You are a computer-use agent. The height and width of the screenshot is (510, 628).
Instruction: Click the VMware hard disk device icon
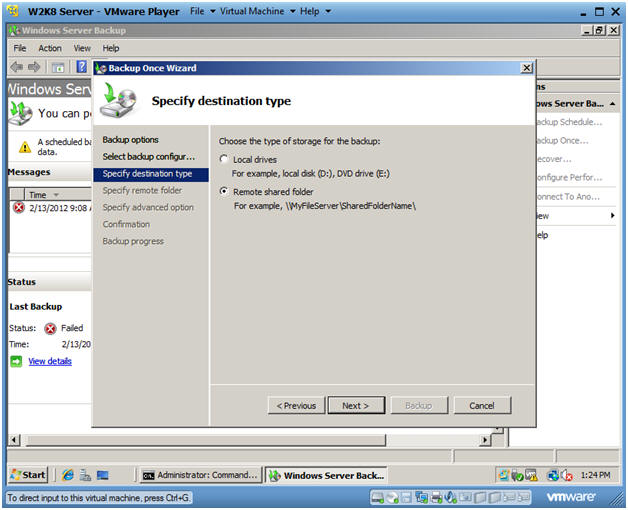(x=377, y=498)
